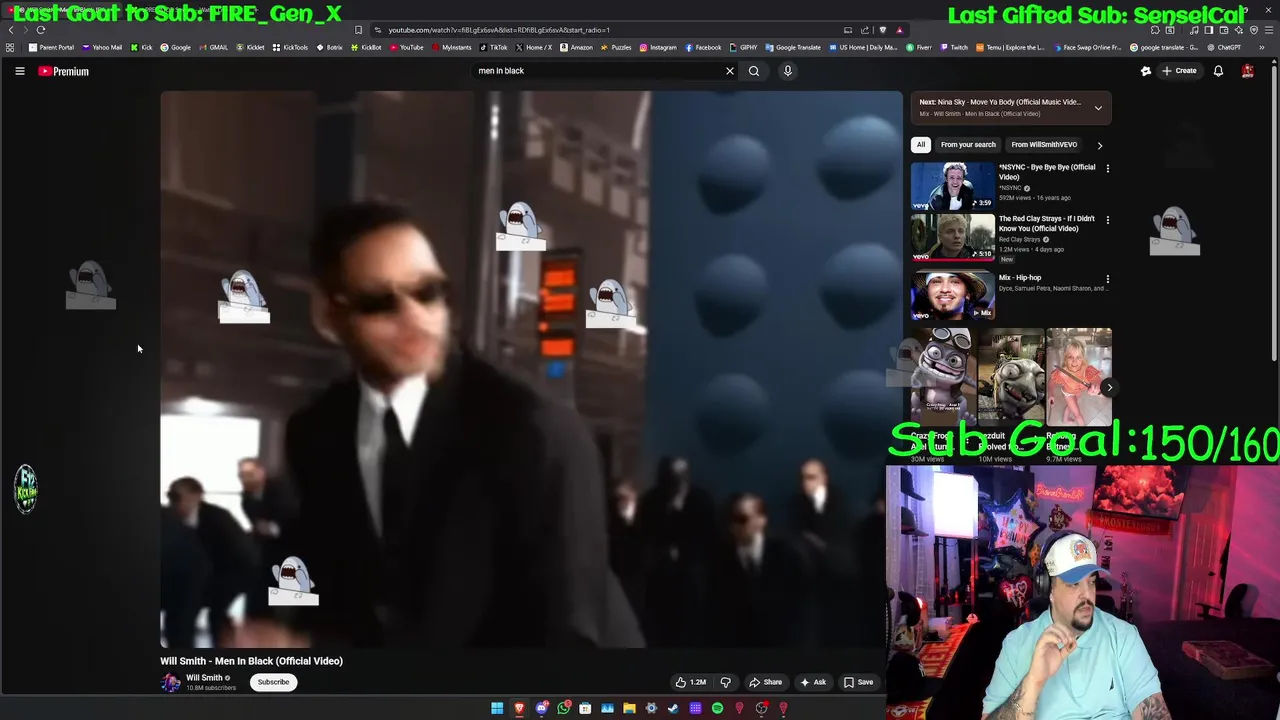Like the video (1.2M thumbs up)

coord(690,682)
